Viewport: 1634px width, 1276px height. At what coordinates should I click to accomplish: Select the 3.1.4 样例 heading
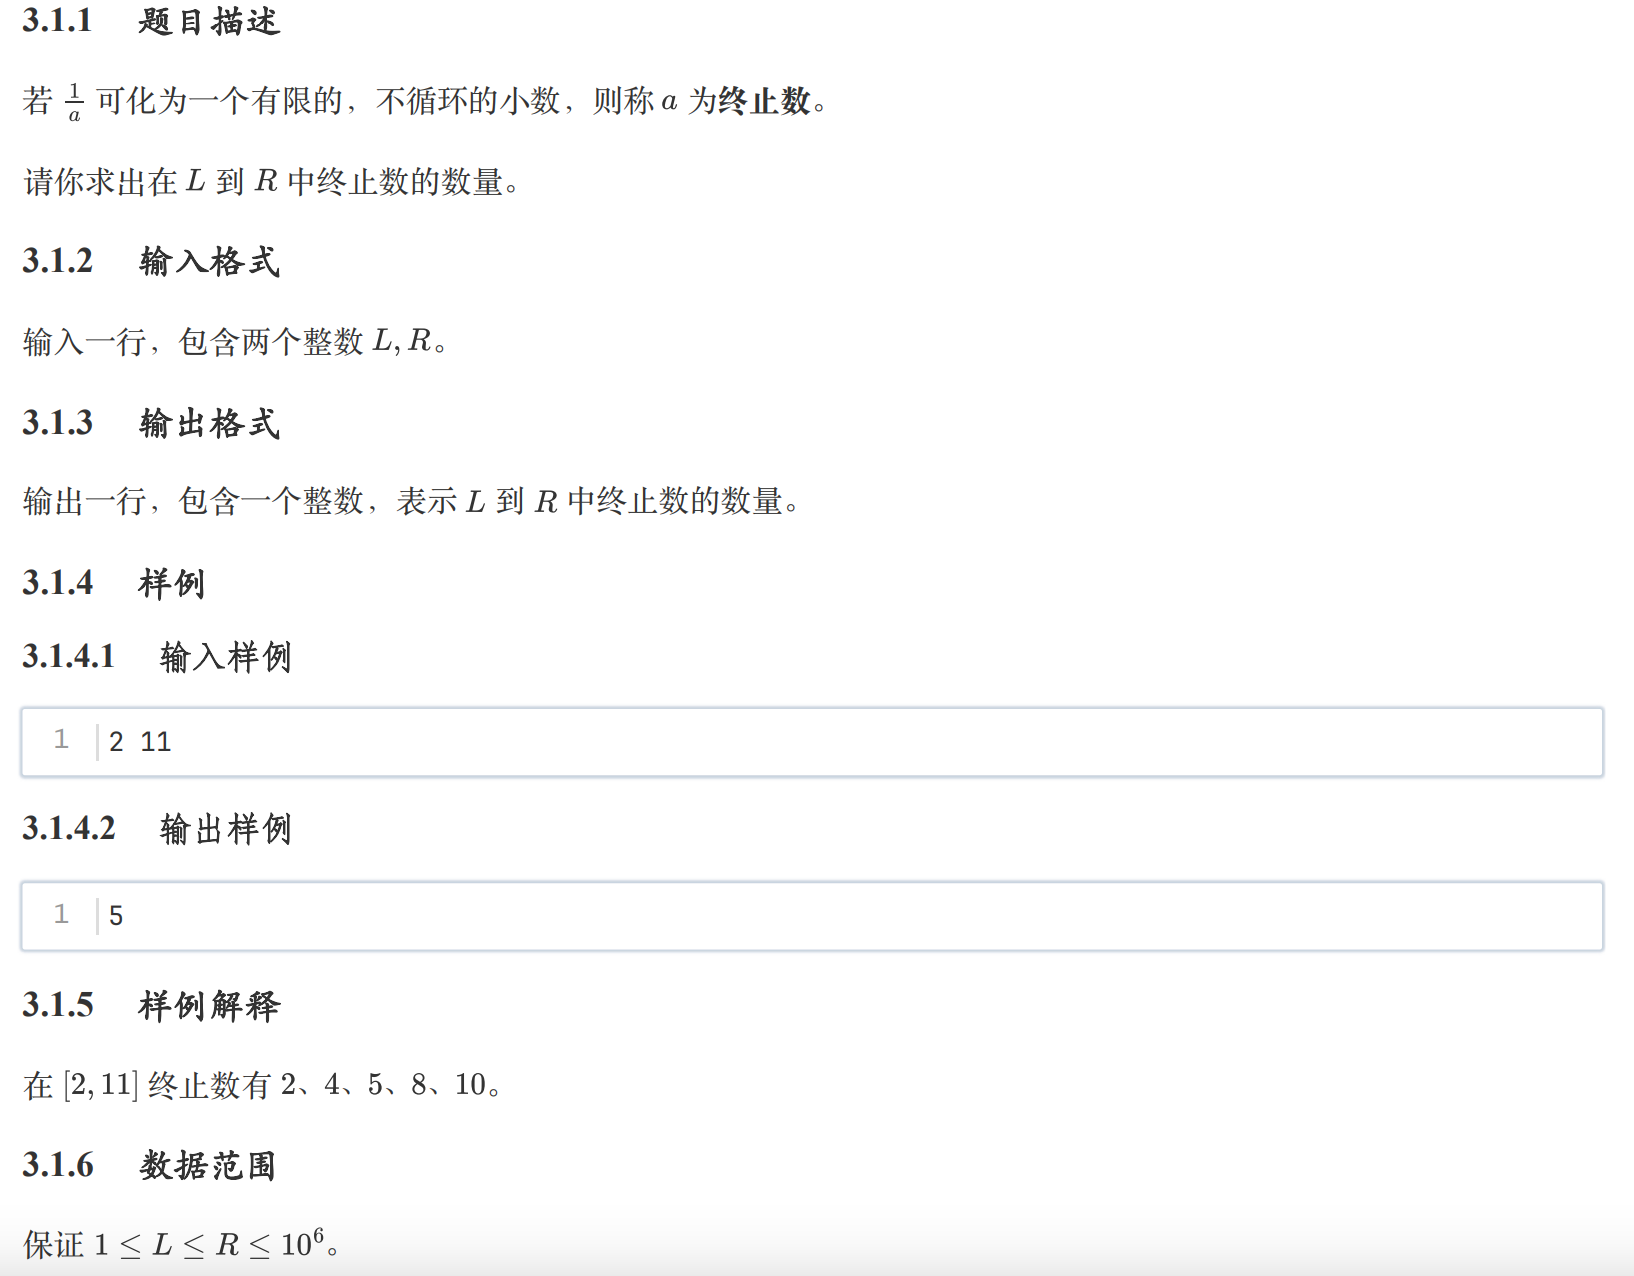pyautogui.click(x=114, y=583)
